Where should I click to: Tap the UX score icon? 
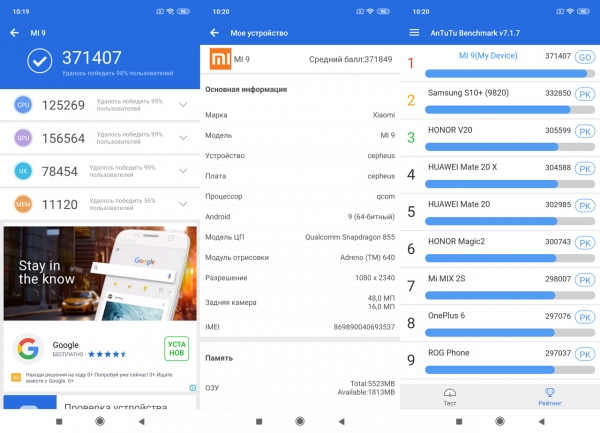tap(23, 171)
